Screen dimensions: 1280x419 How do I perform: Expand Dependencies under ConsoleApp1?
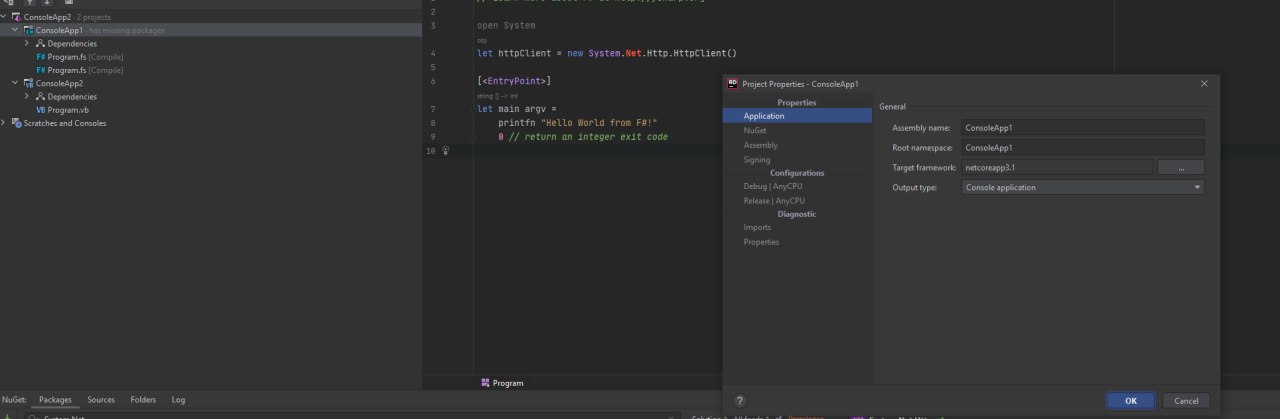(x=27, y=44)
